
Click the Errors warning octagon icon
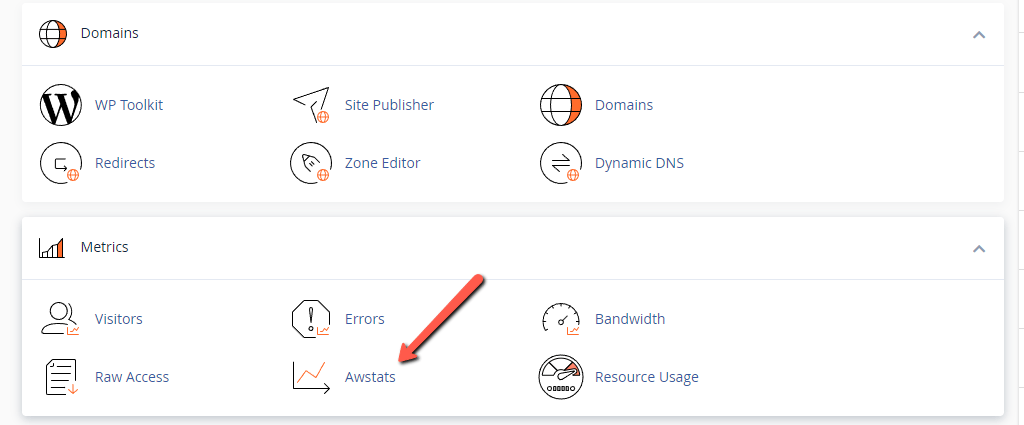click(310, 319)
